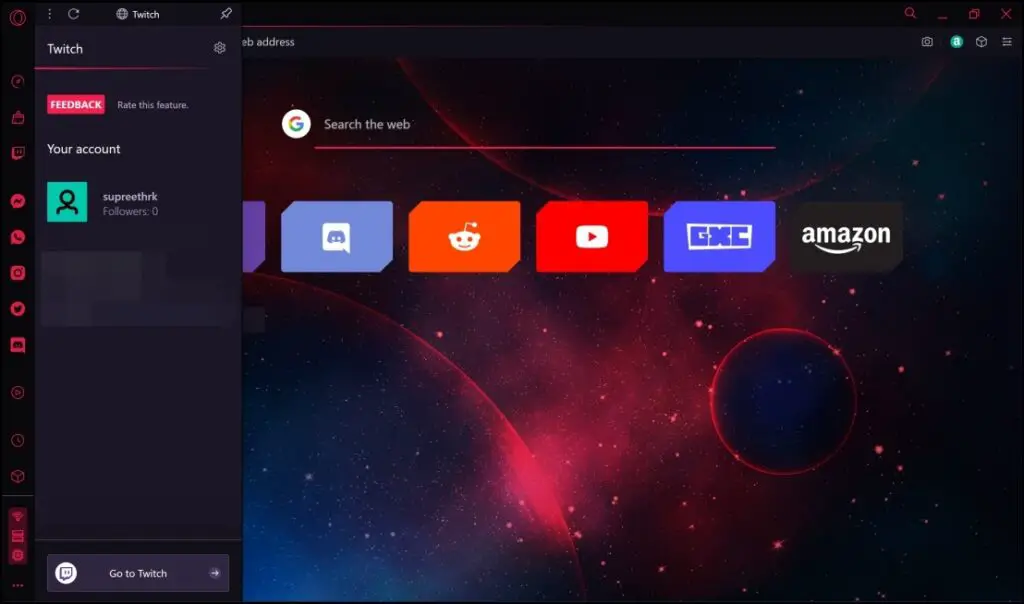Click the Twitch icon in the sidebar
This screenshot has width=1024, height=604.
pyautogui.click(x=18, y=153)
